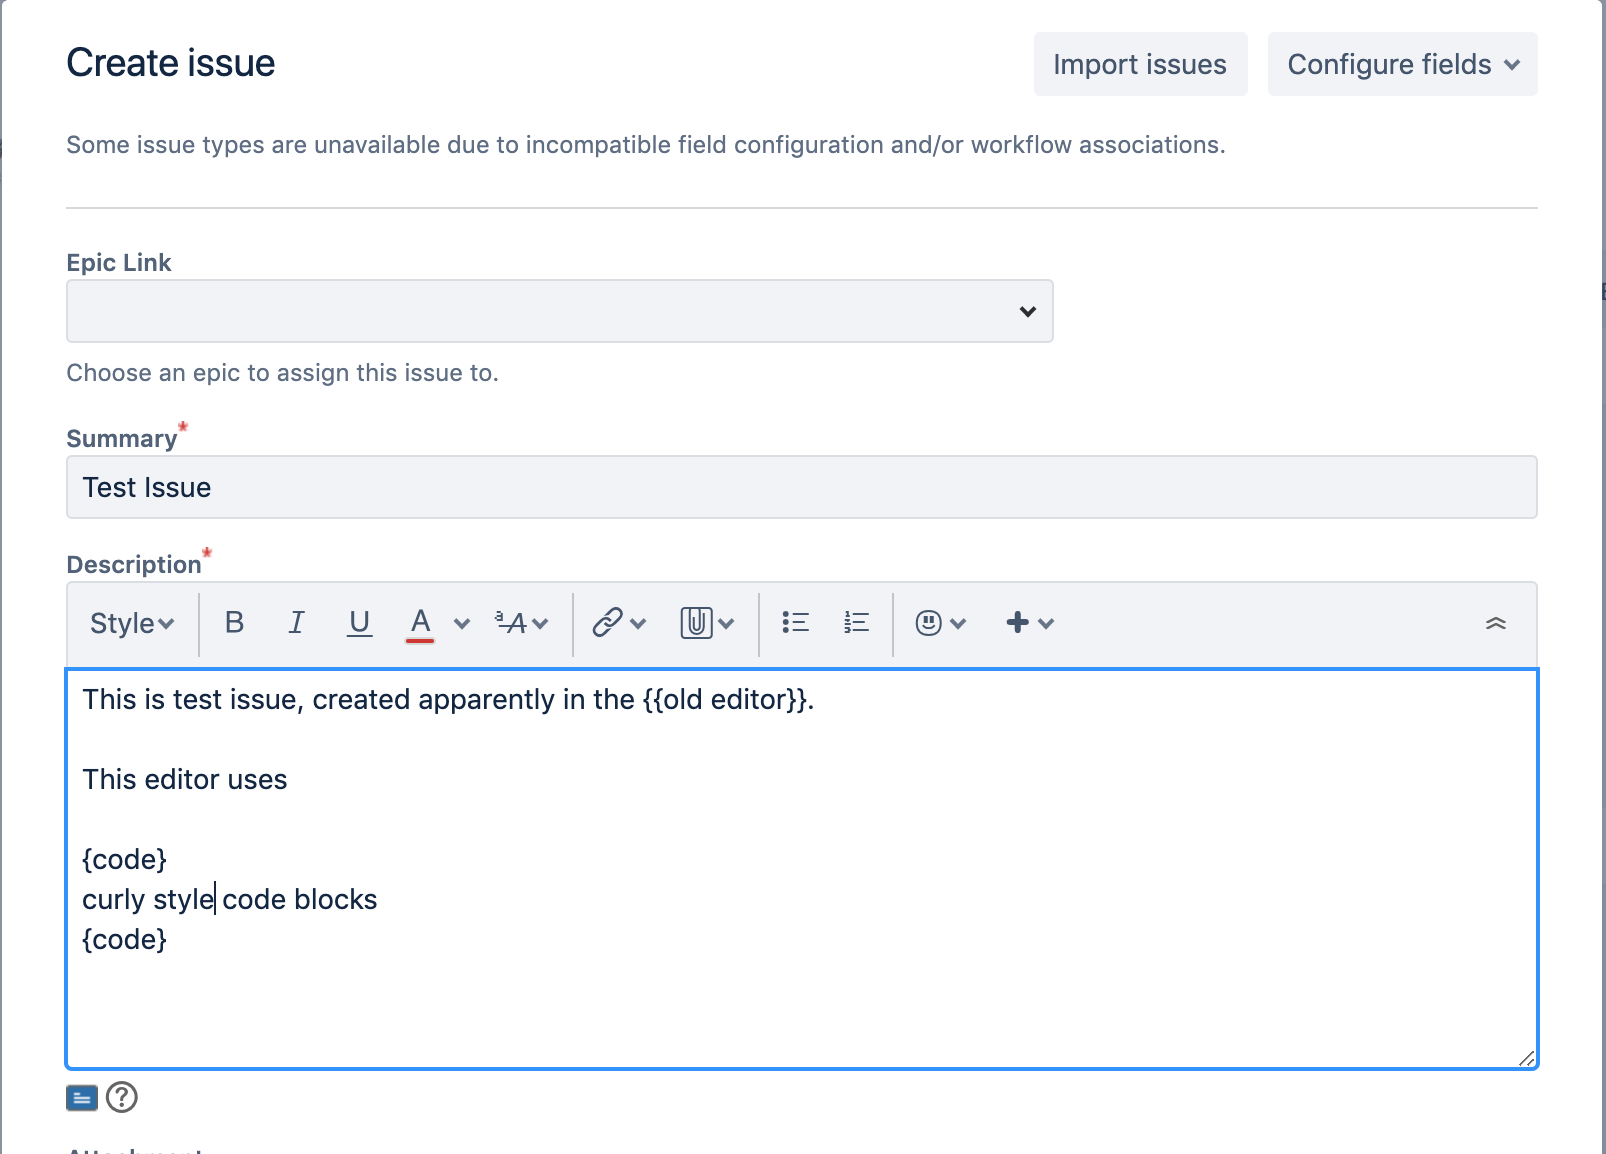
Task: Grab the description resize handle
Action: point(1527,1059)
